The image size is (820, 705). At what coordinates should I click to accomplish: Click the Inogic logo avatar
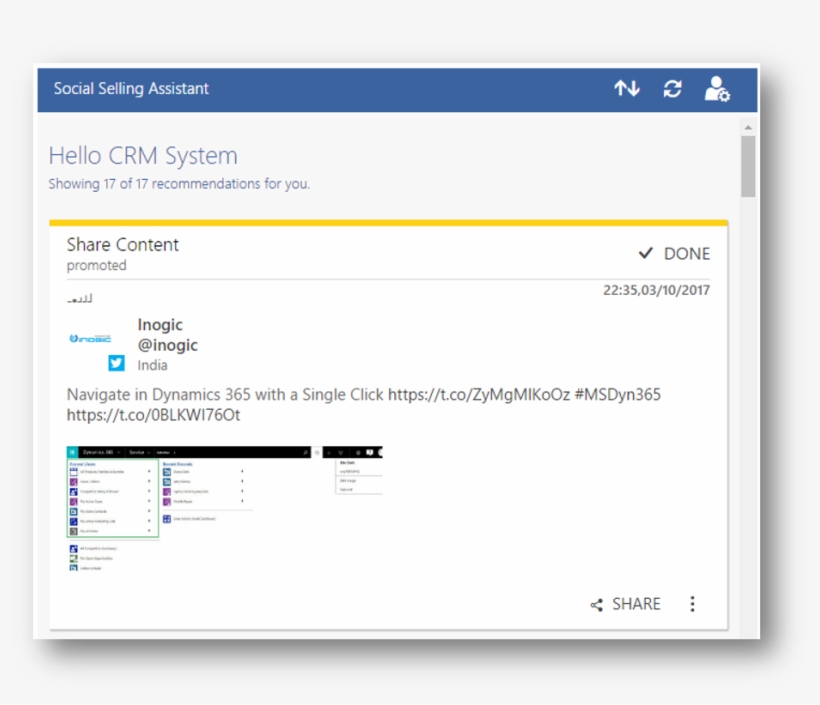click(90, 339)
